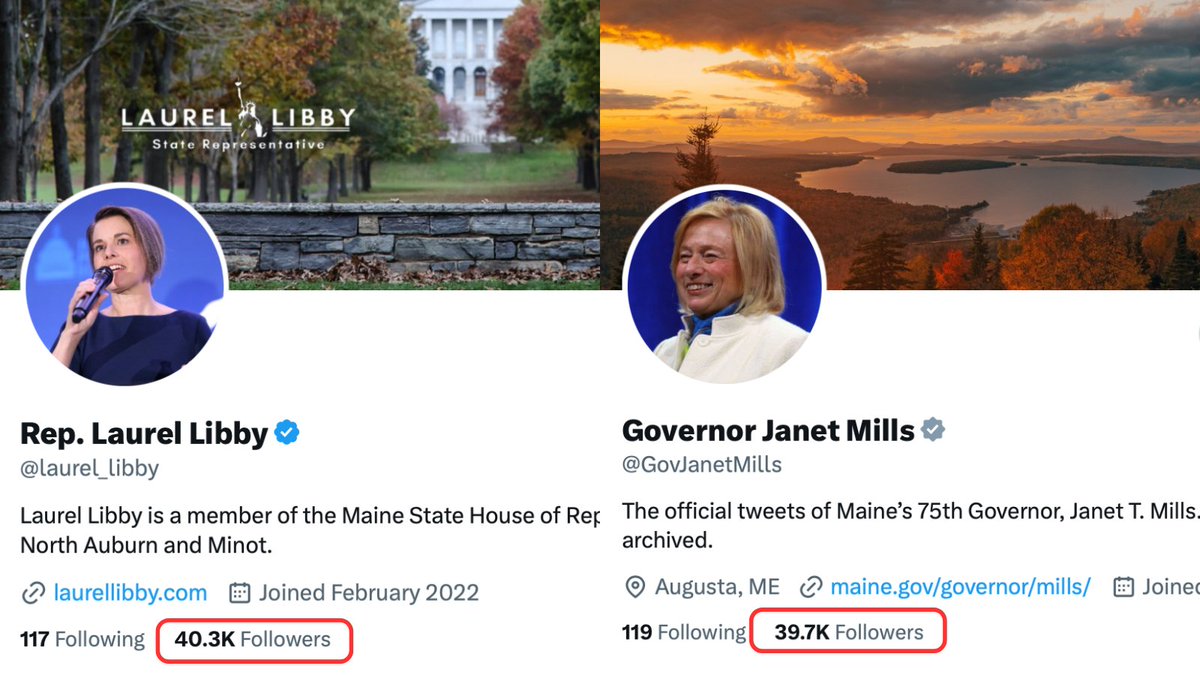The height and width of the screenshot is (675, 1200).
Task: Click the @laurel_libby handle
Action: (89, 469)
